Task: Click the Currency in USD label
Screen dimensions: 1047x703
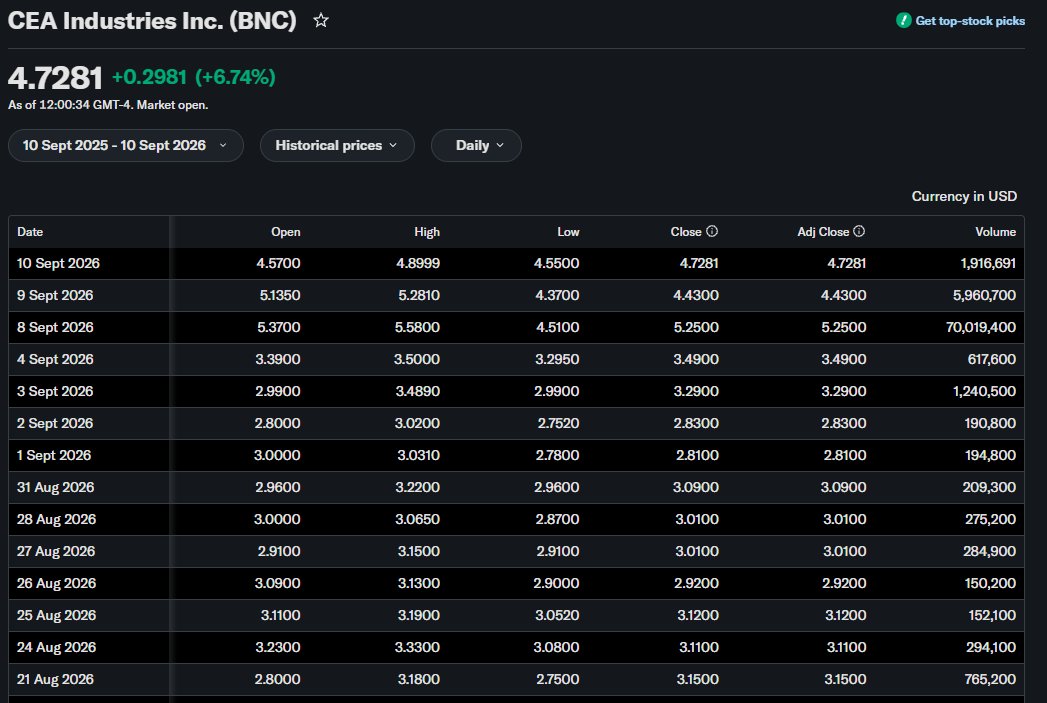Action: [x=964, y=196]
